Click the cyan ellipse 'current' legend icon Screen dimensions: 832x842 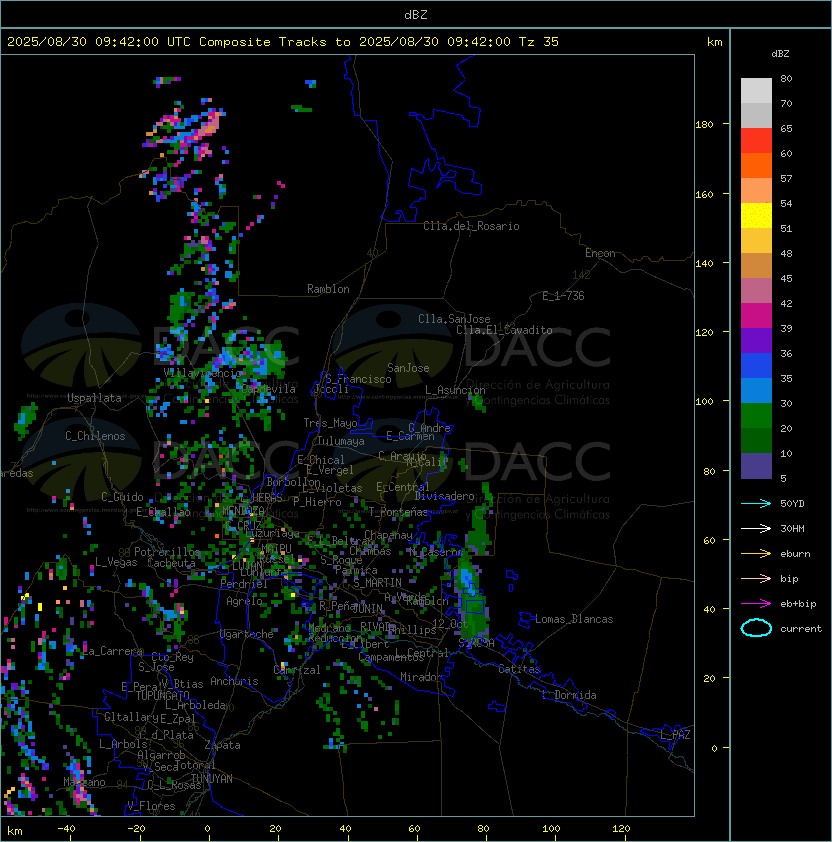click(757, 628)
